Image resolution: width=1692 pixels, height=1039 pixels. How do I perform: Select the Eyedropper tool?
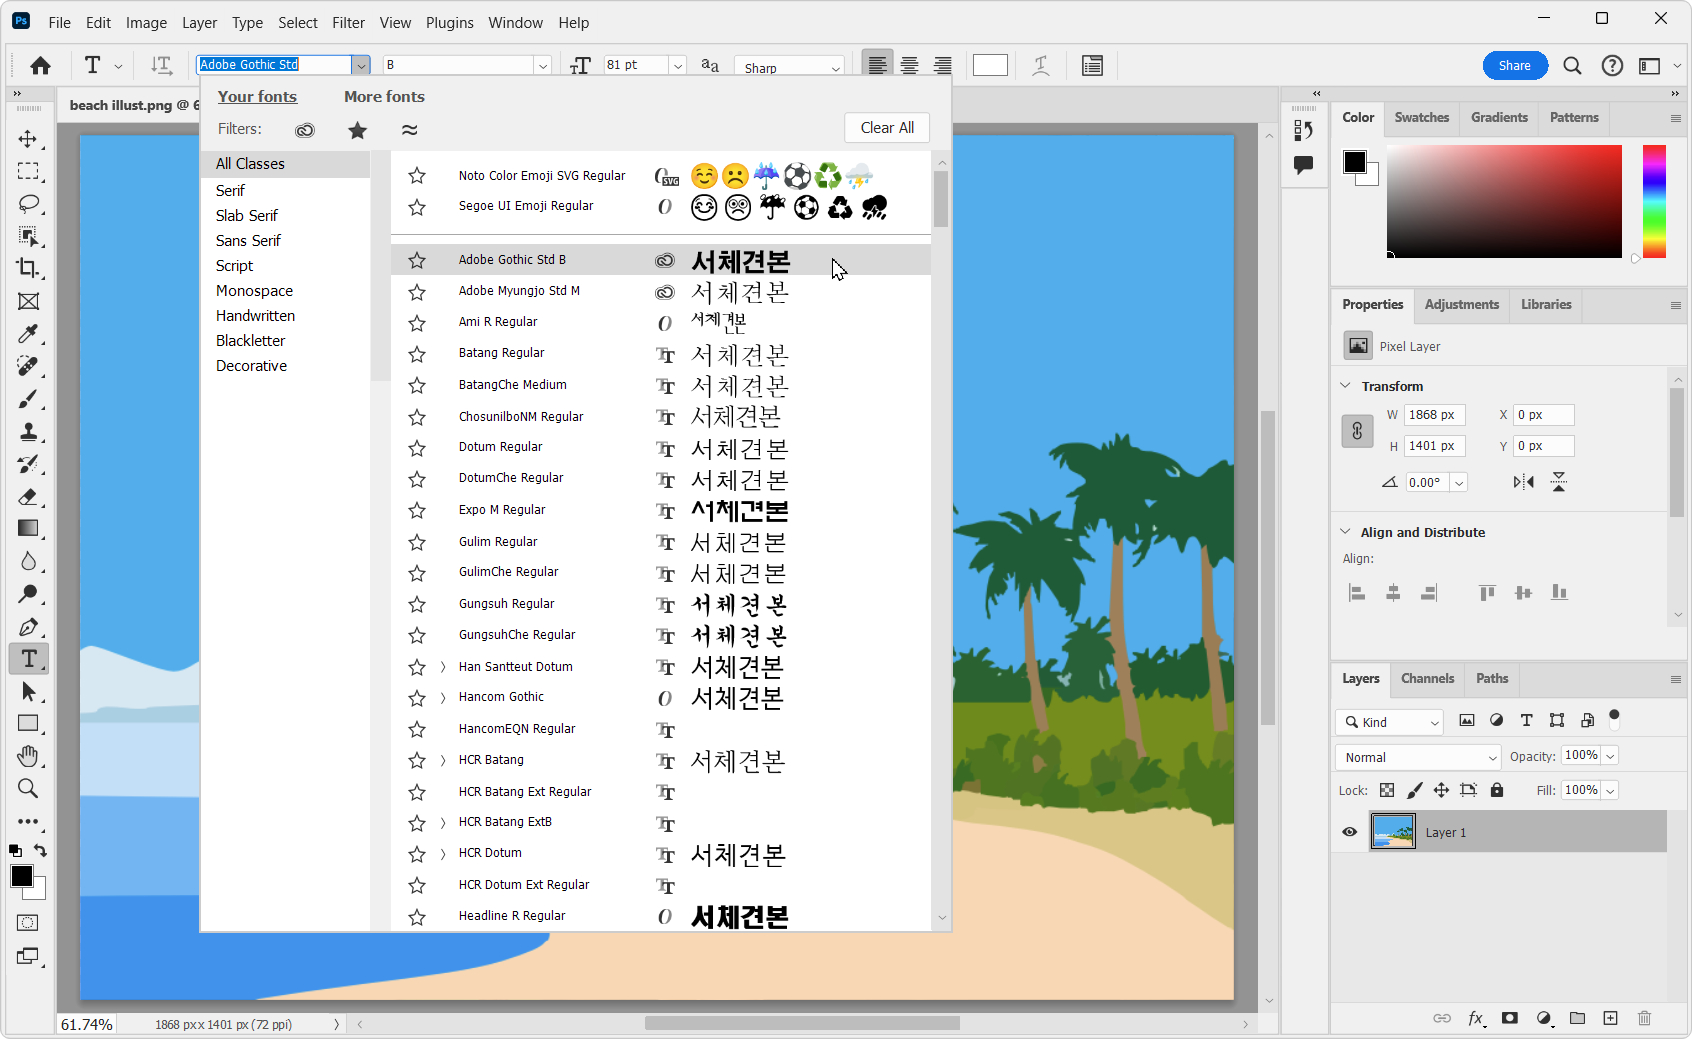28,334
